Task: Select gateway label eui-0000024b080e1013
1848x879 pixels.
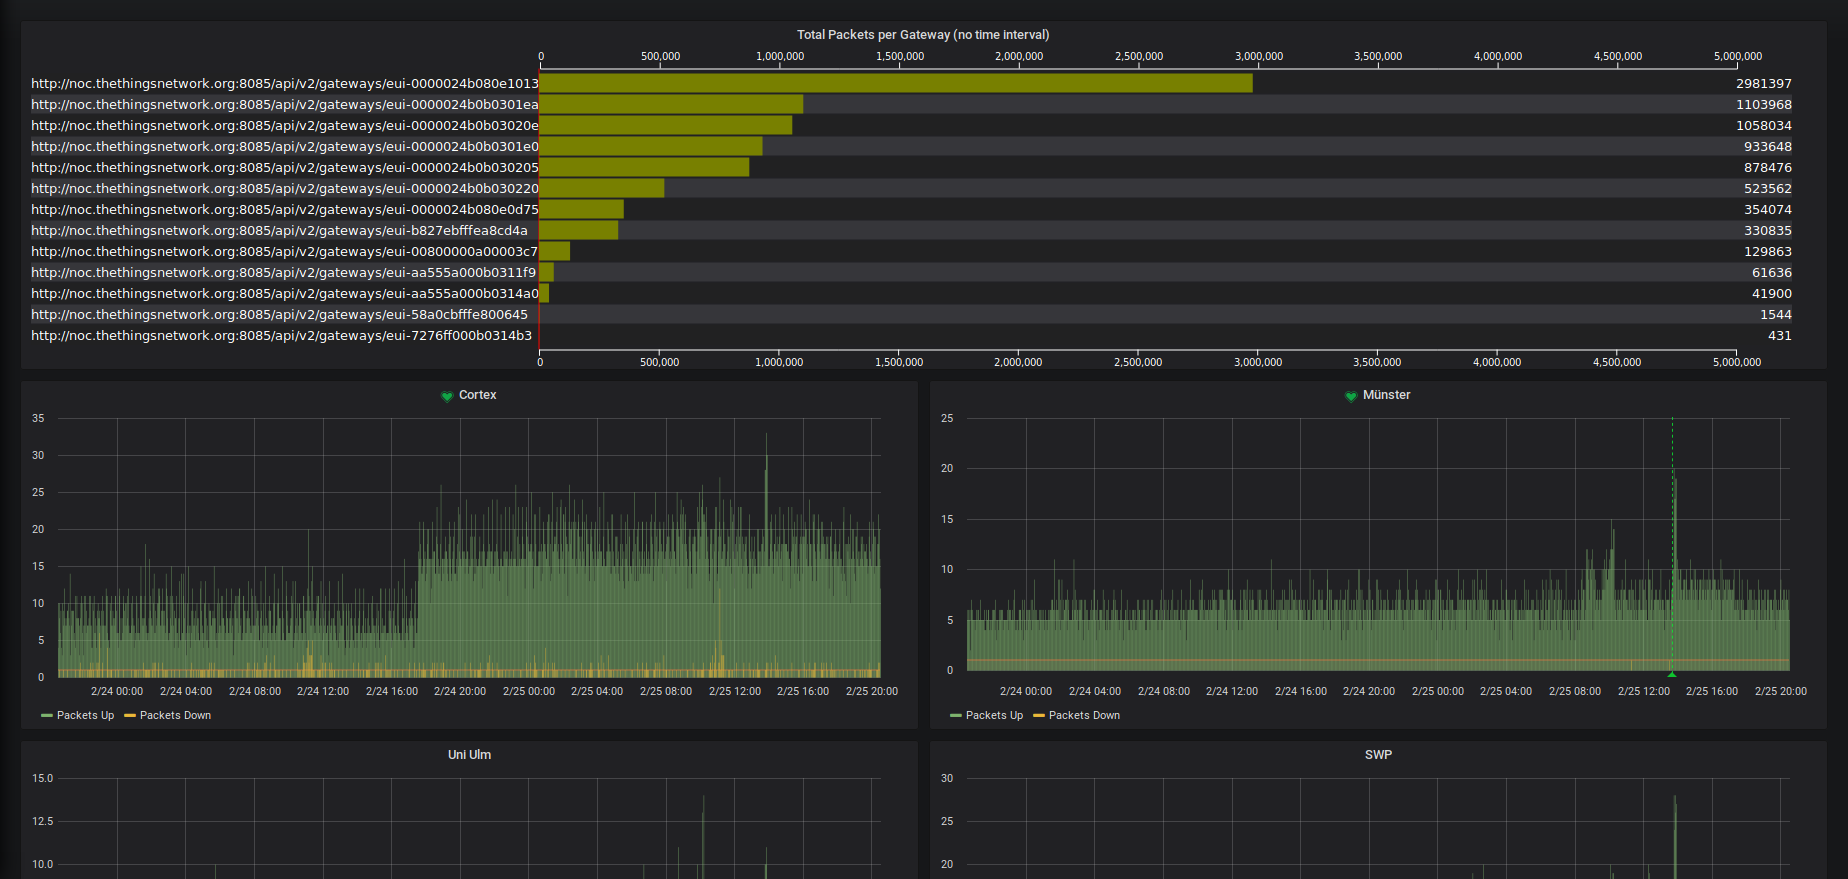Action: tap(285, 84)
